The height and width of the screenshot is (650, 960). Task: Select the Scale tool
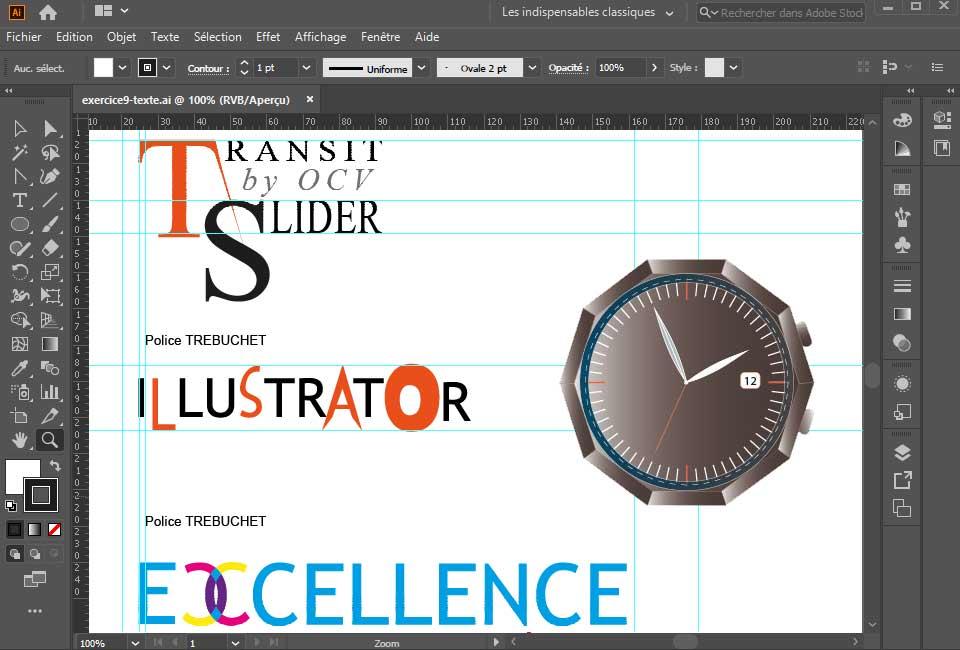pyautogui.click(x=50, y=272)
